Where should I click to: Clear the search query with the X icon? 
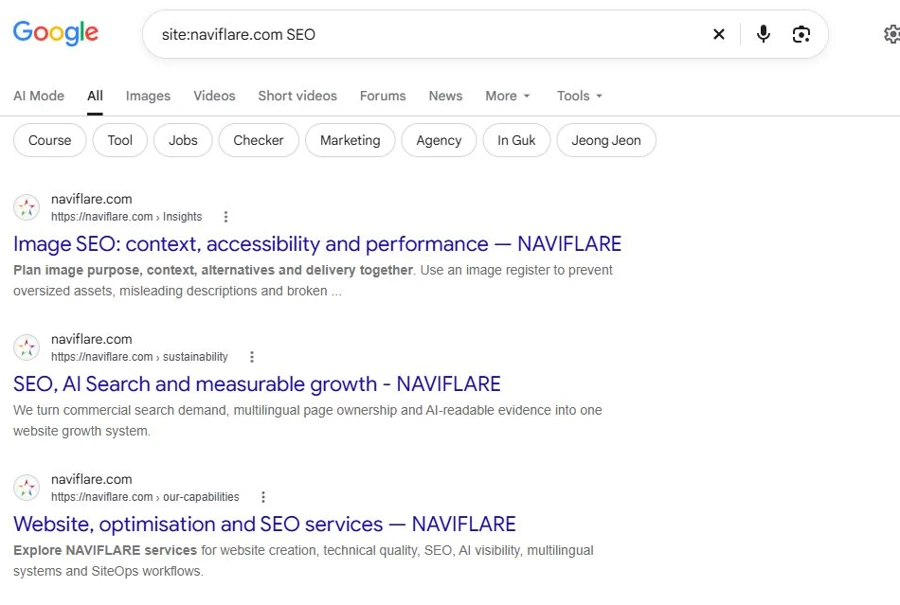(719, 34)
